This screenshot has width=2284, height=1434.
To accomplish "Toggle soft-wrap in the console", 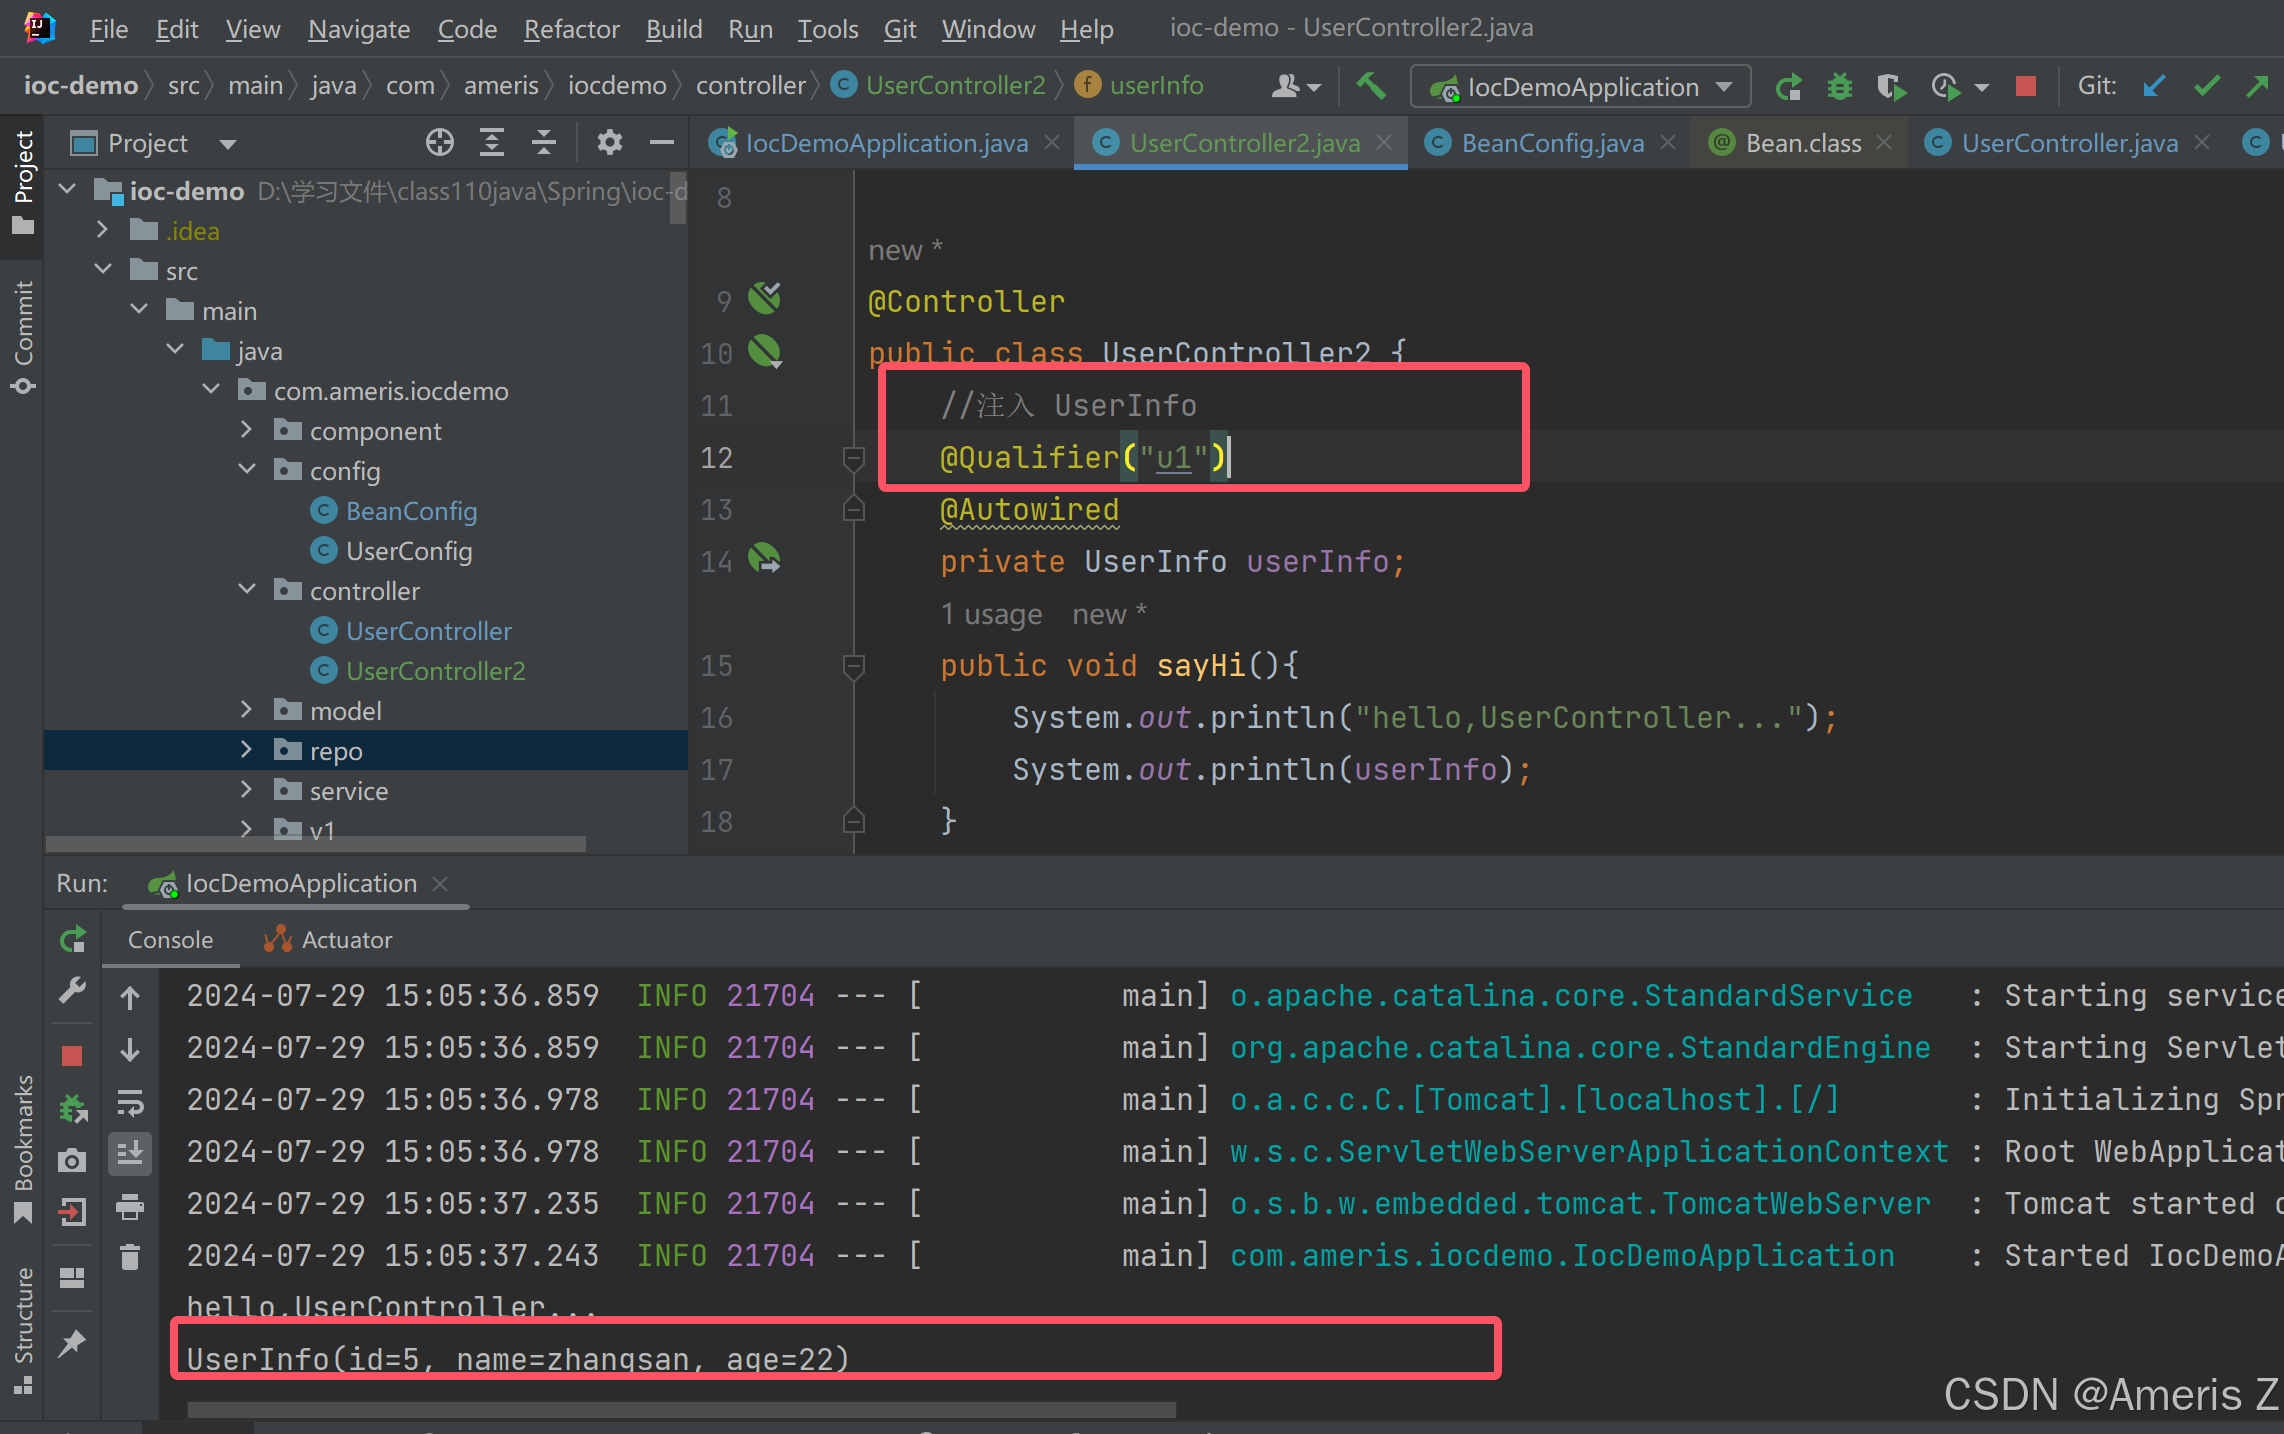I will [x=130, y=1102].
